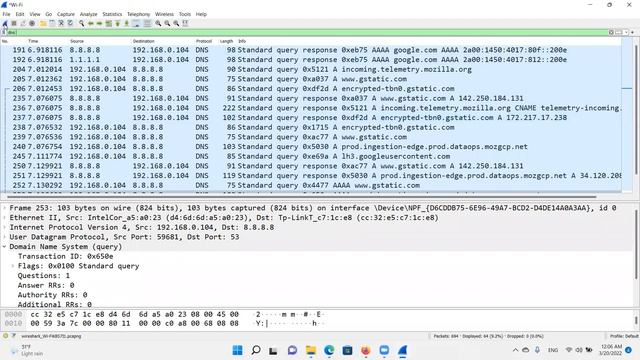Toggle auto-scroll during live capture
The height and width of the screenshot is (360, 640).
(x=136, y=24)
